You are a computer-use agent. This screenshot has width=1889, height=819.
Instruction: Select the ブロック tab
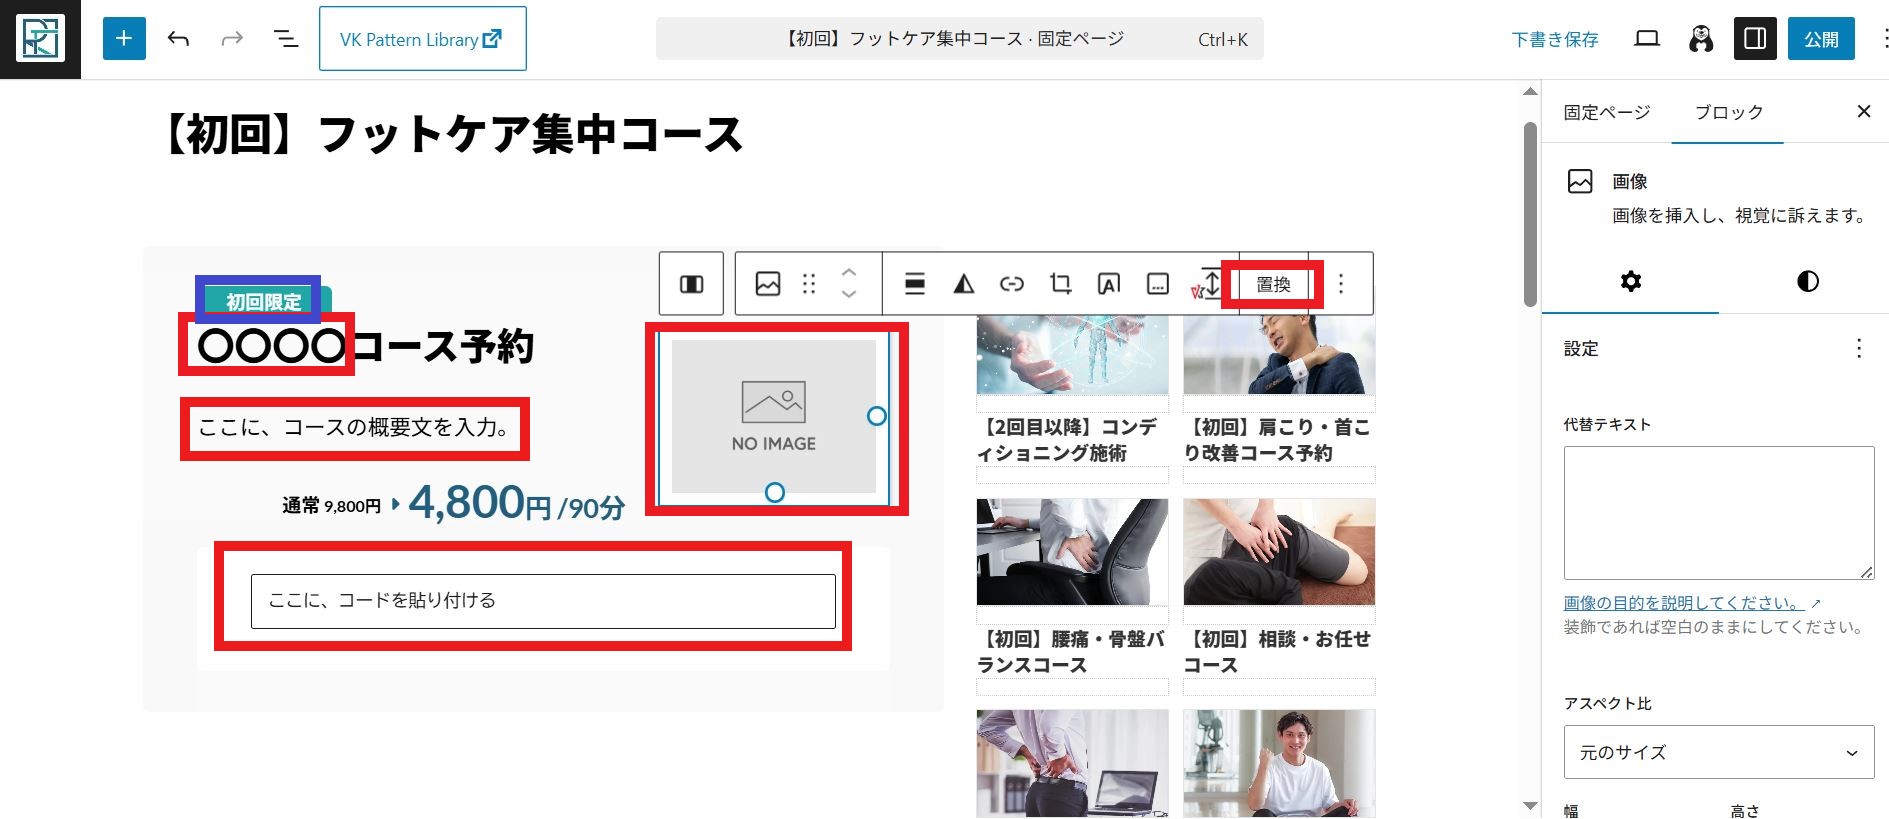pyautogui.click(x=1728, y=112)
